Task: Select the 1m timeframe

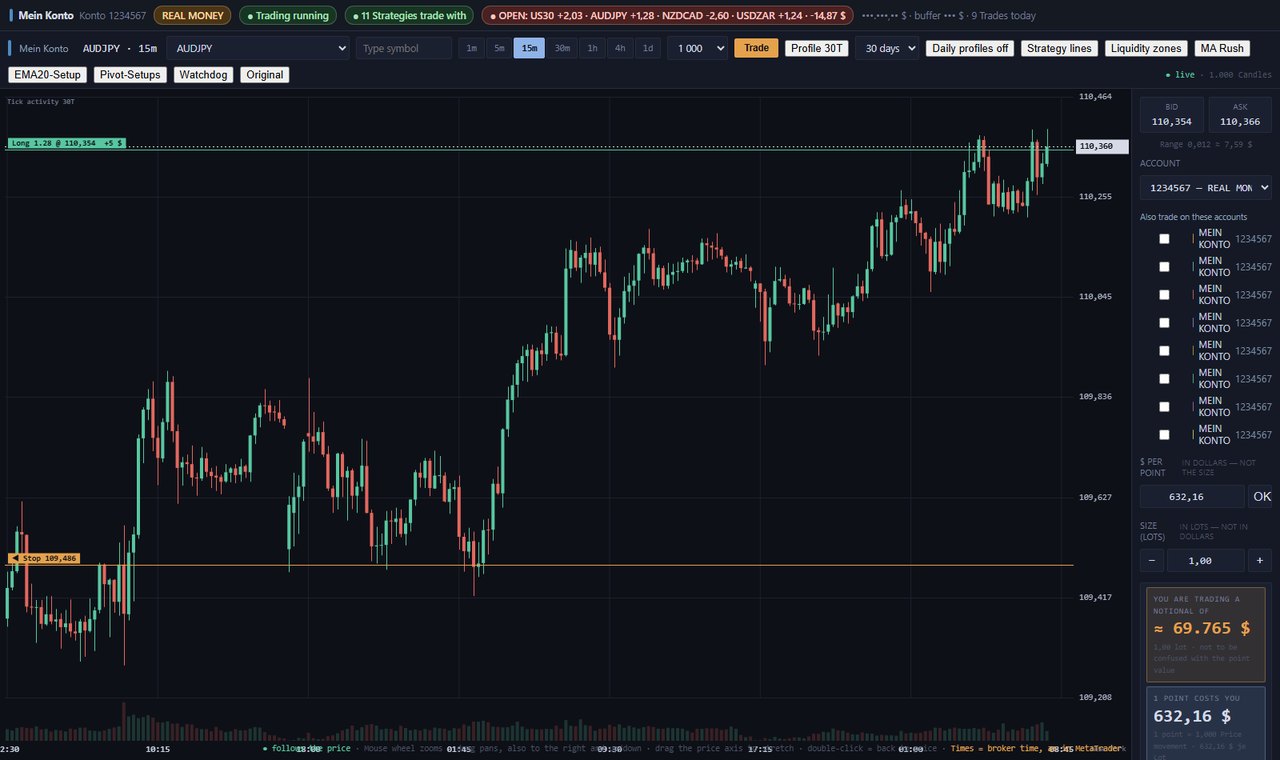Action: click(x=472, y=48)
